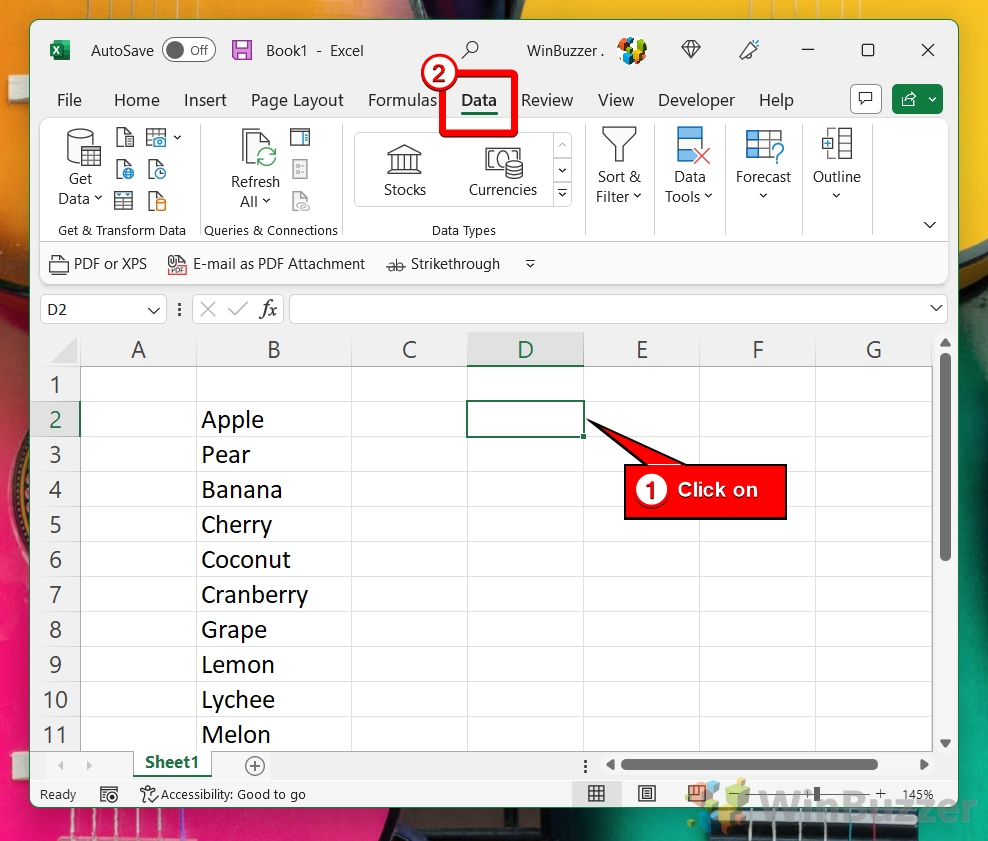The image size is (988, 841).
Task: Click PDF or XPS button
Action: click(x=98, y=264)
